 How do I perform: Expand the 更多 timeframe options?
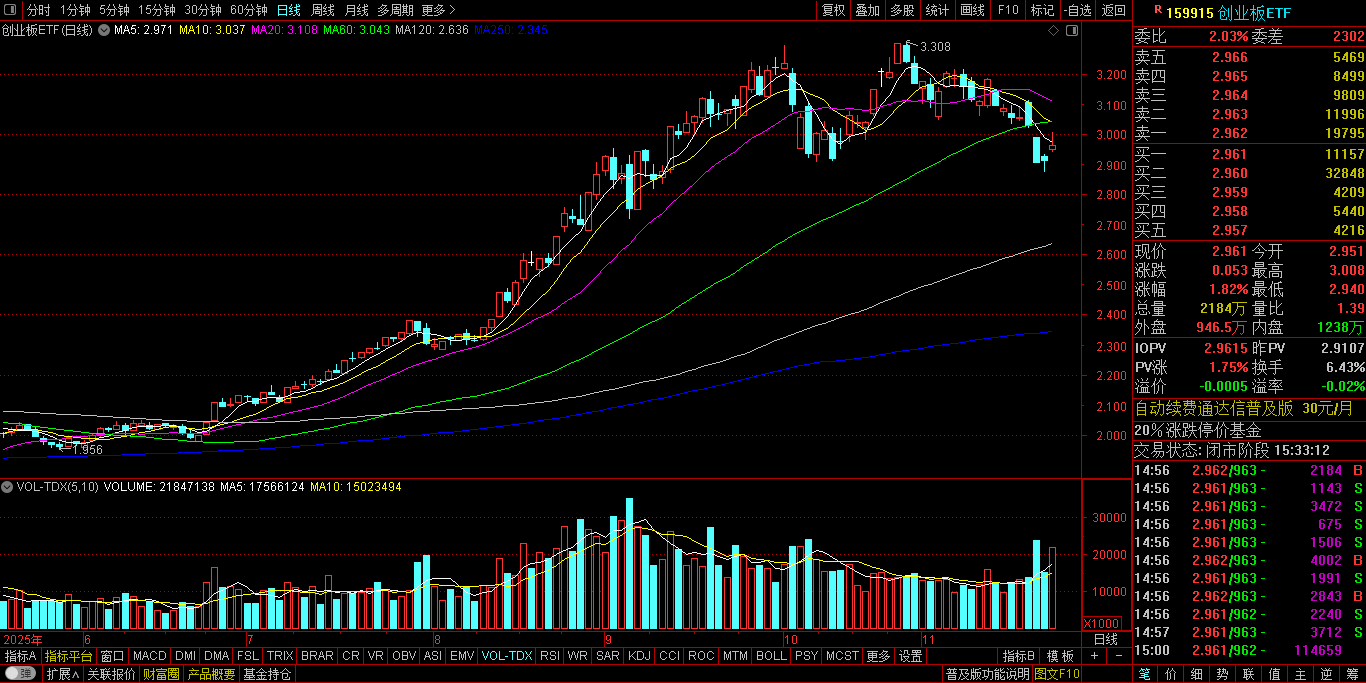[x=434, y=10]
